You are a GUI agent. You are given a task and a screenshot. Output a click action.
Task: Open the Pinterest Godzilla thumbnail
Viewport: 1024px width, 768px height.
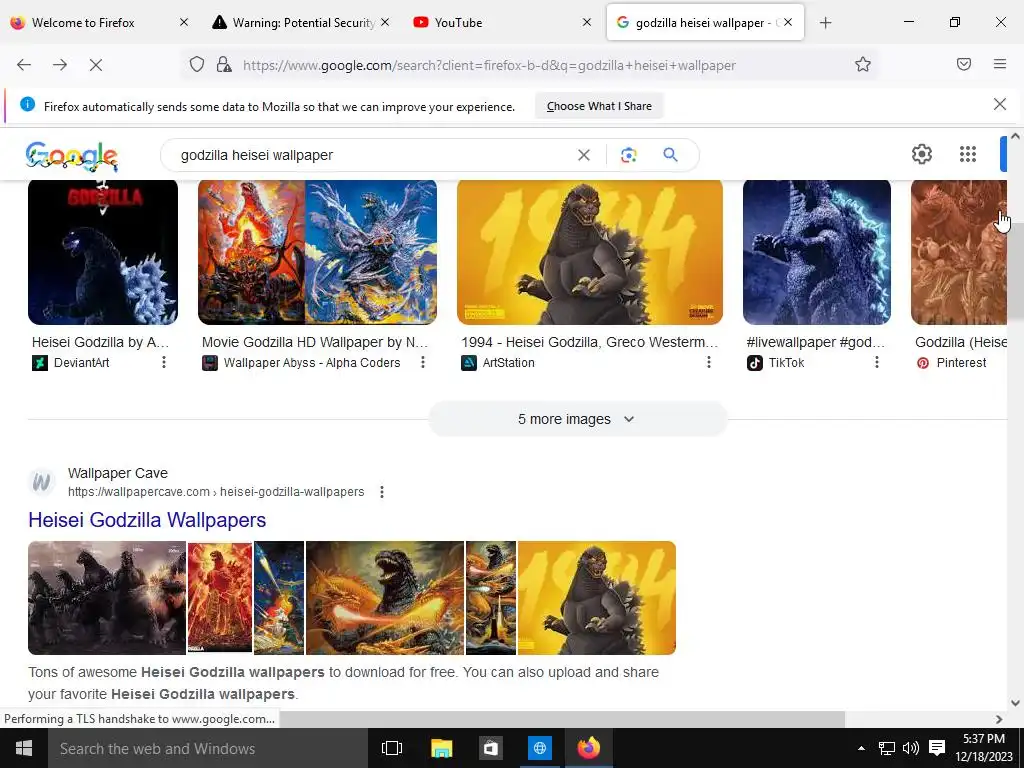point(959,252)
